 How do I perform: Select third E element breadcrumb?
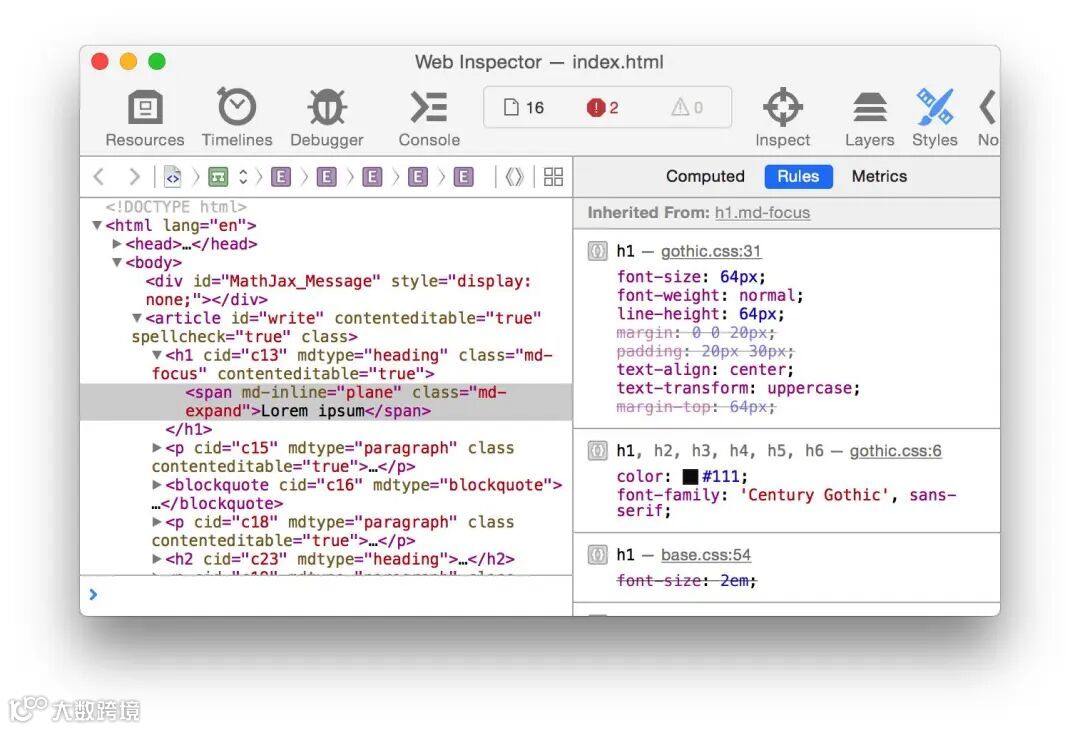tap(372, 177)
